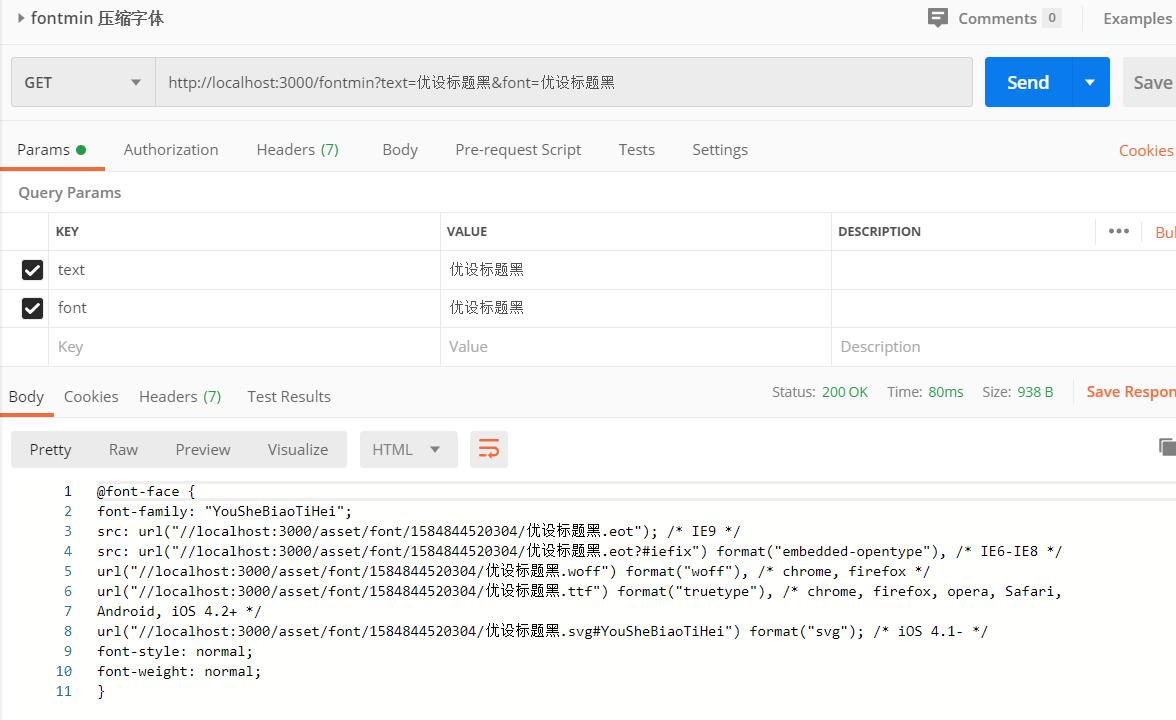
Task: Click the empty Key parameter field
Action: [244, 347]
